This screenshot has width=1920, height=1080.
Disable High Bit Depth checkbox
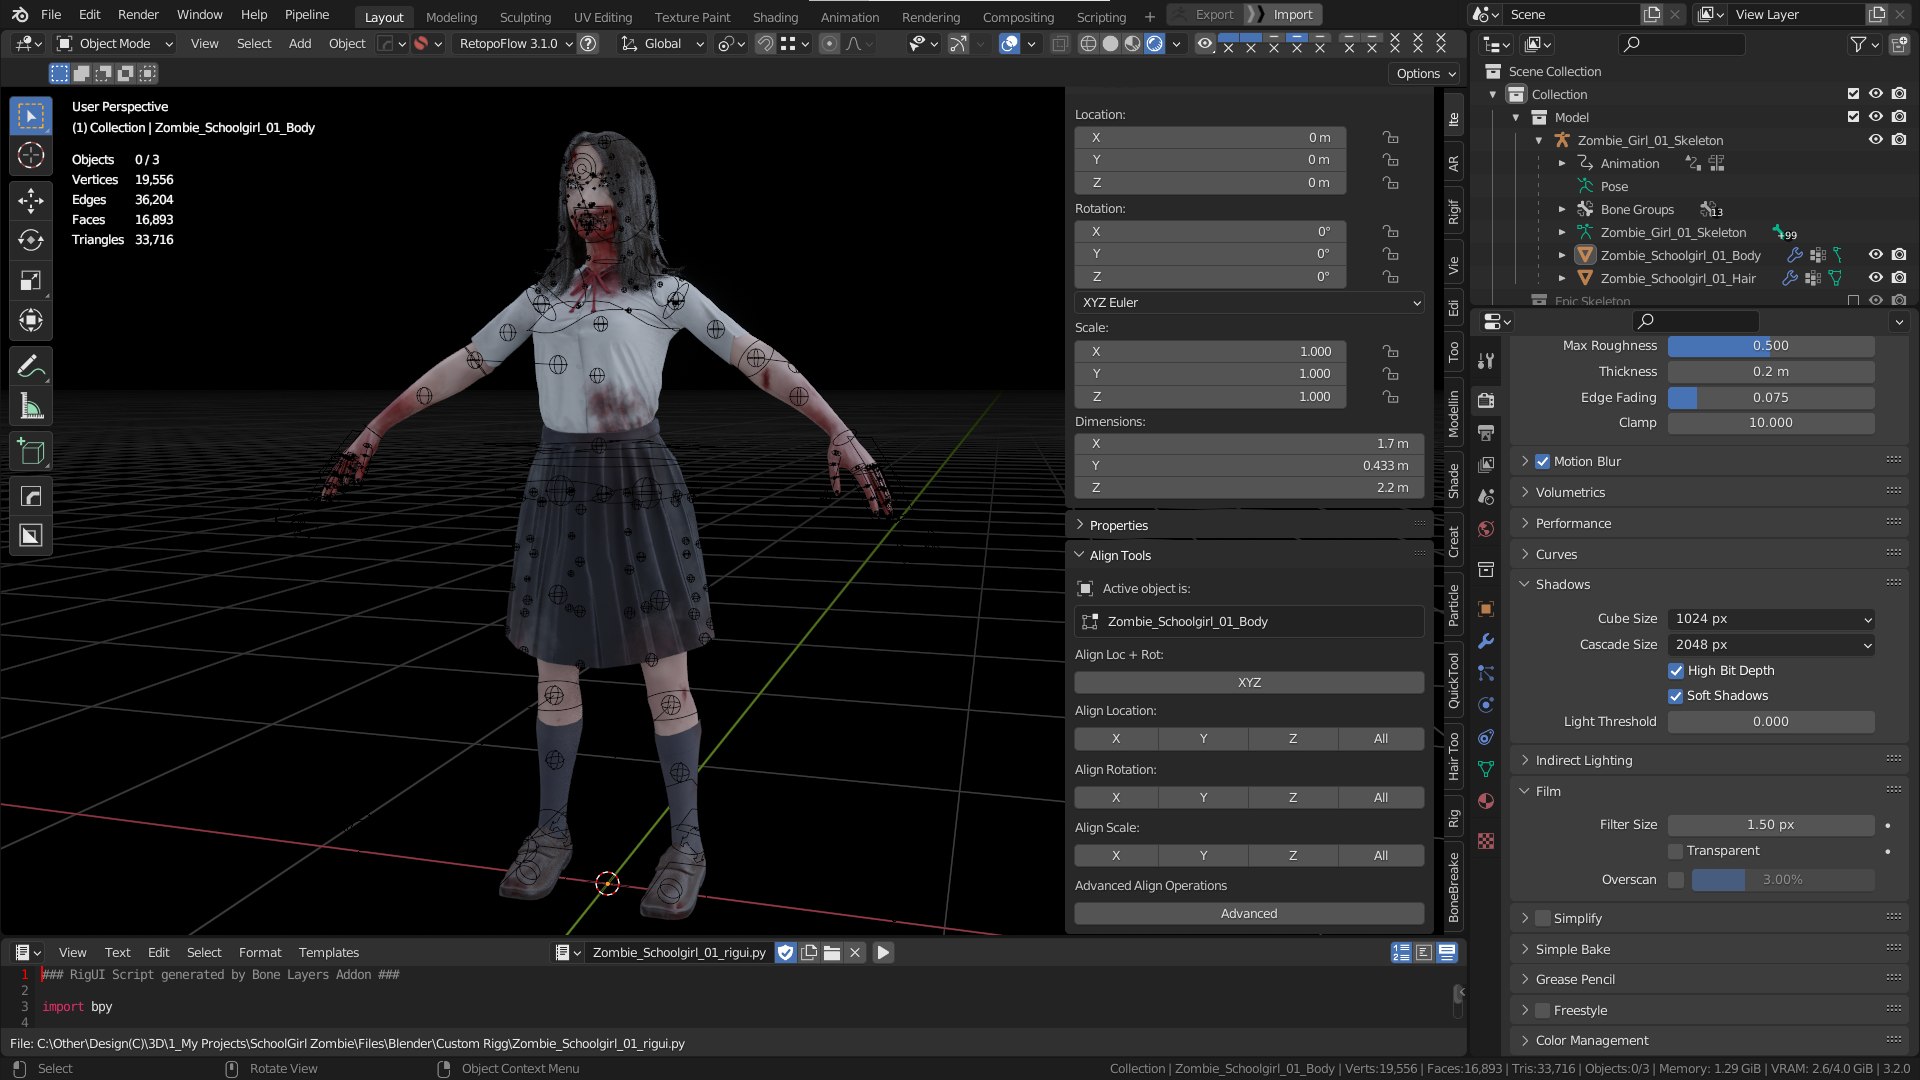[x=1676, y=671]
